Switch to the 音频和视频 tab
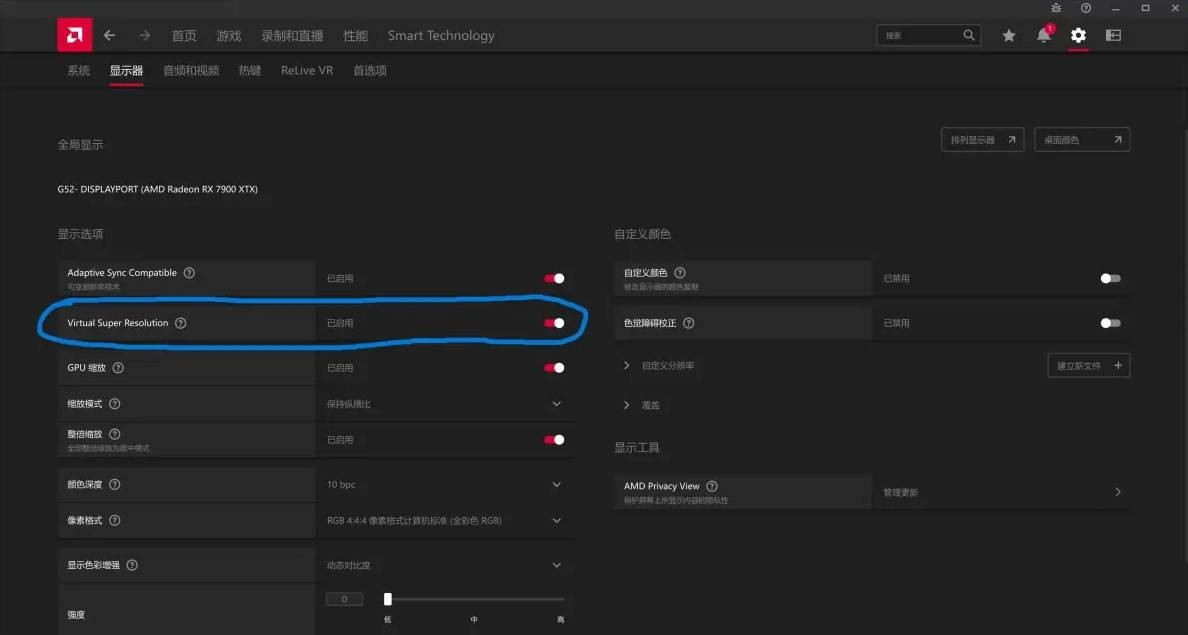Image resolution: width=1188 pixels, height=635 pixels. (x=190, y=71)
